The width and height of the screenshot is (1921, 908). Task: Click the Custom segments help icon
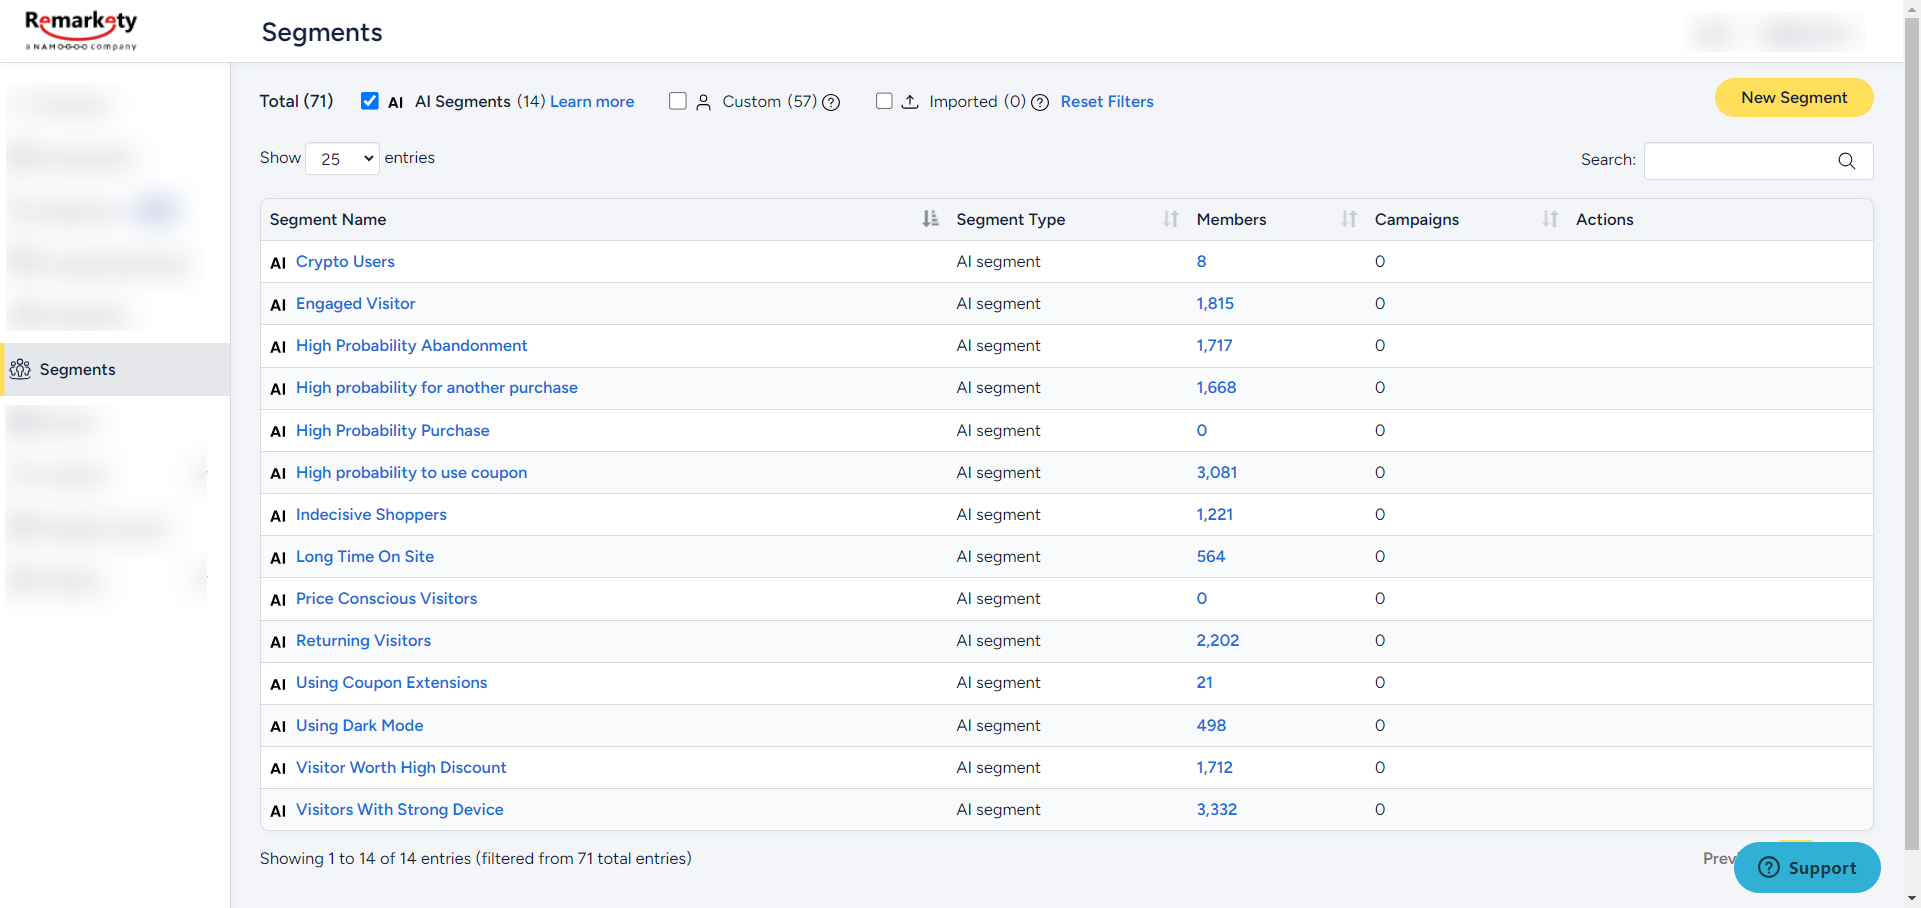[x=831, y=102]
